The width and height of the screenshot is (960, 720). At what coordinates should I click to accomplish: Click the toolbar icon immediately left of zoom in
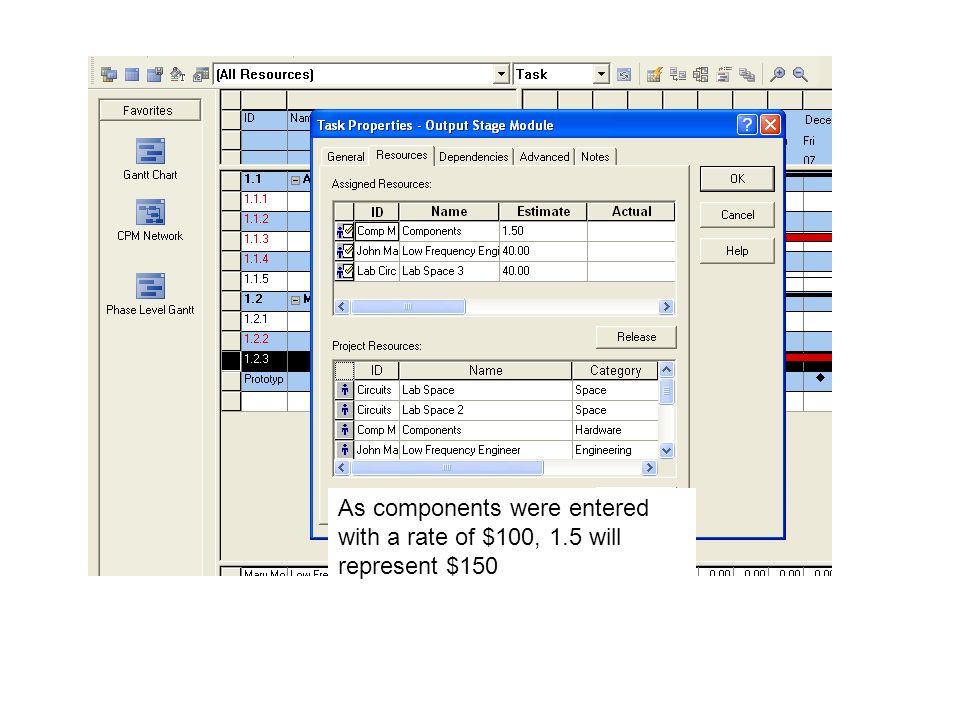pyautogui.click(x=747, y=75)
